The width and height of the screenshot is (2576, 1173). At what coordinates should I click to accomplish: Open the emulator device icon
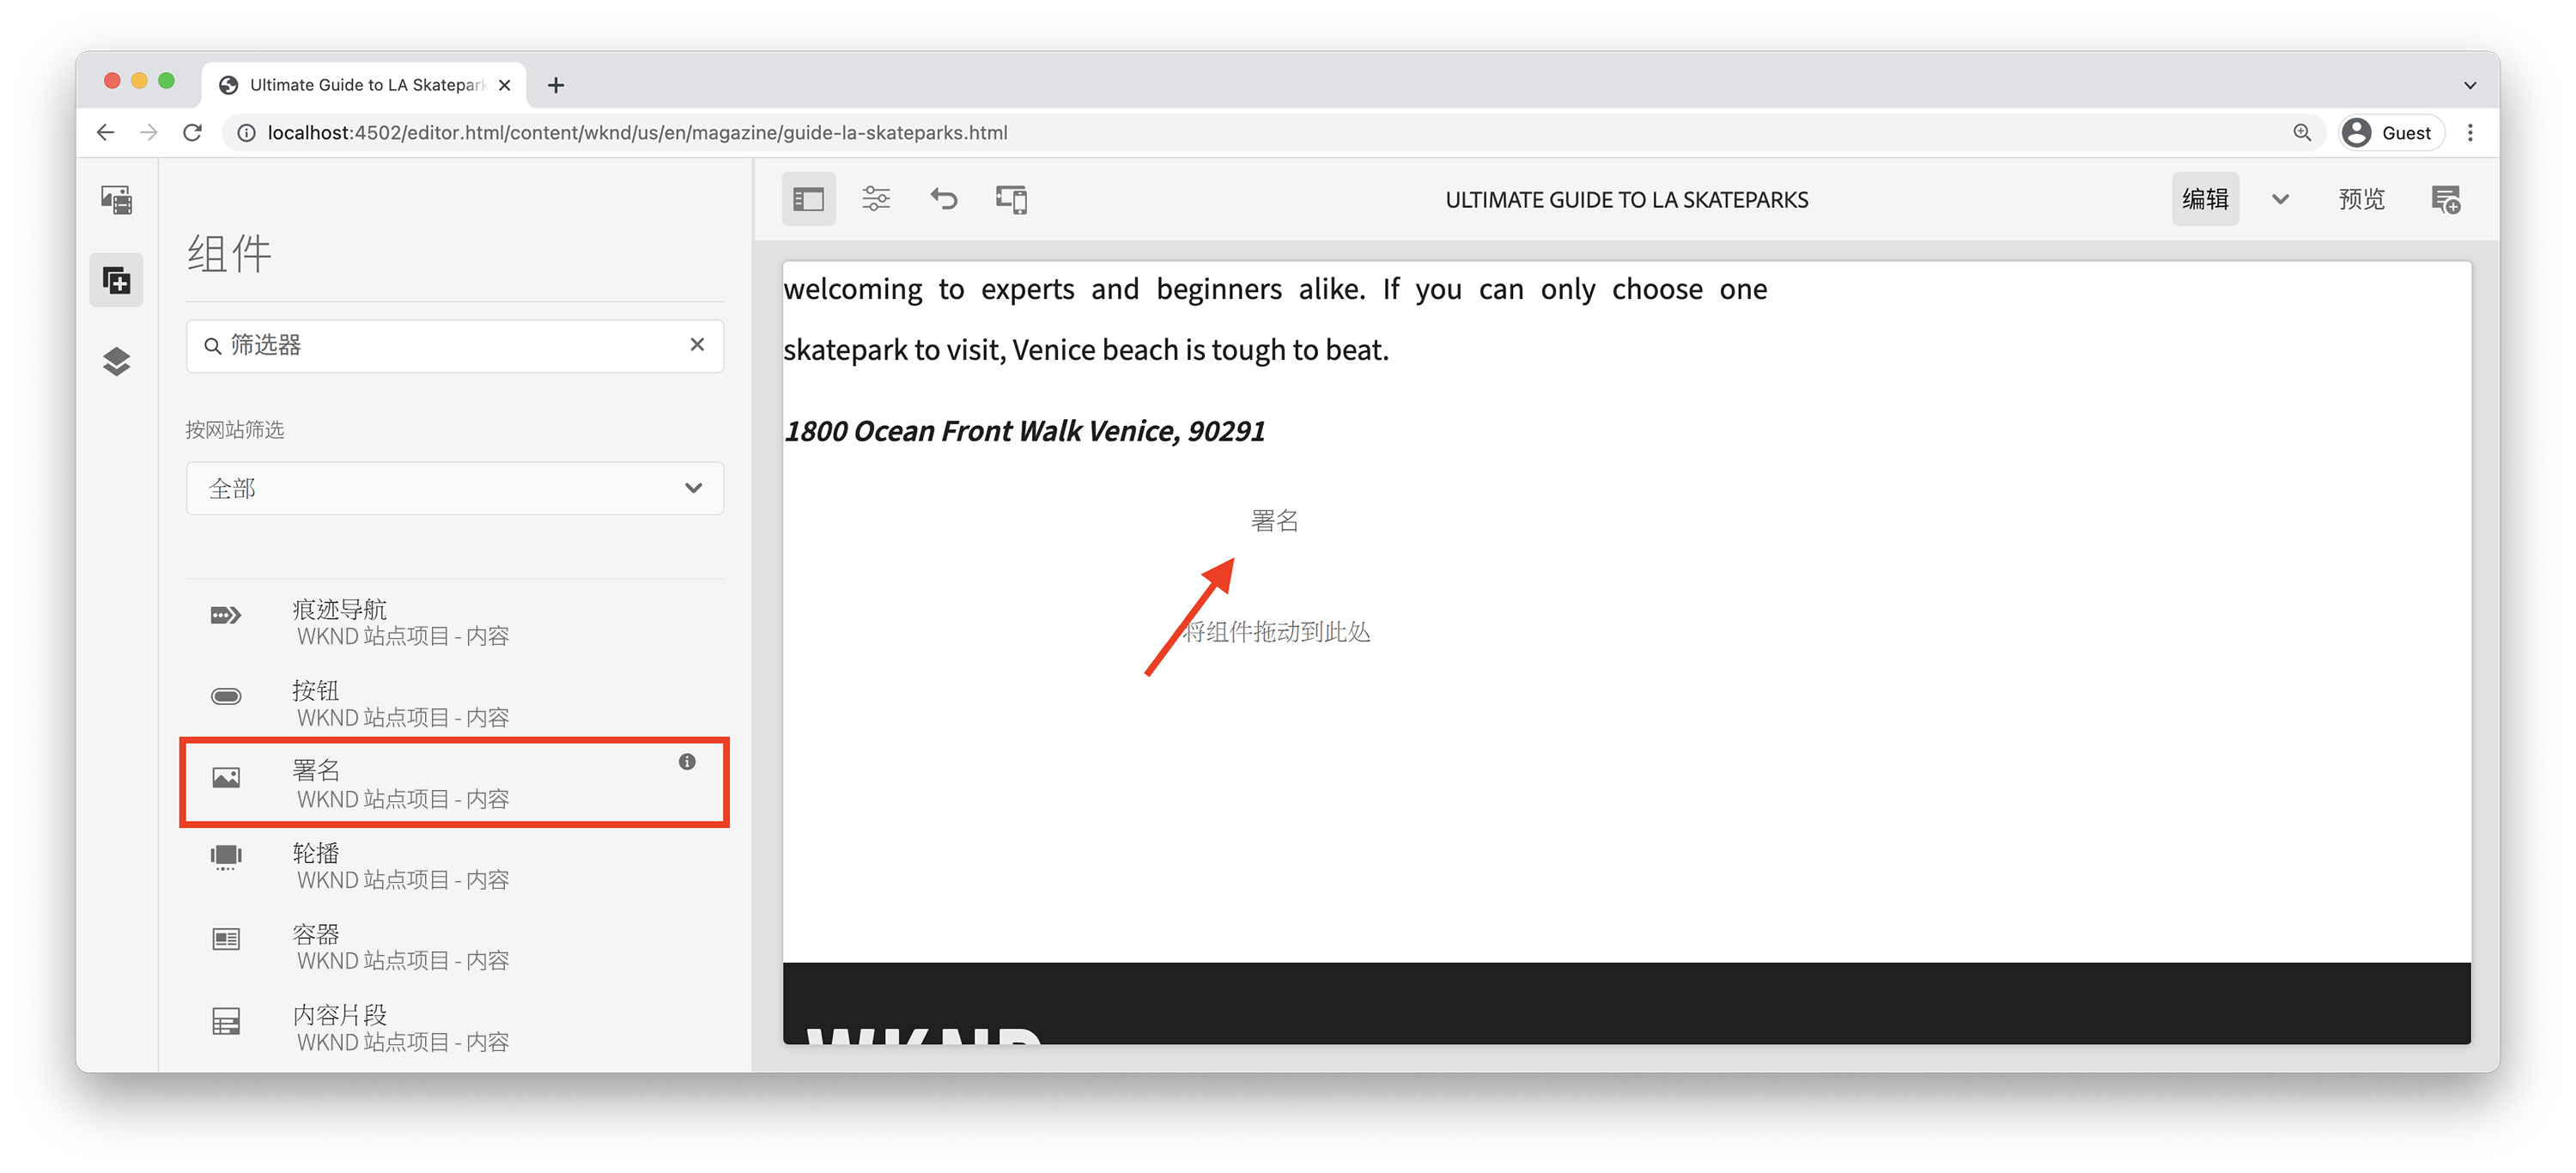[x=1011, y=199]
